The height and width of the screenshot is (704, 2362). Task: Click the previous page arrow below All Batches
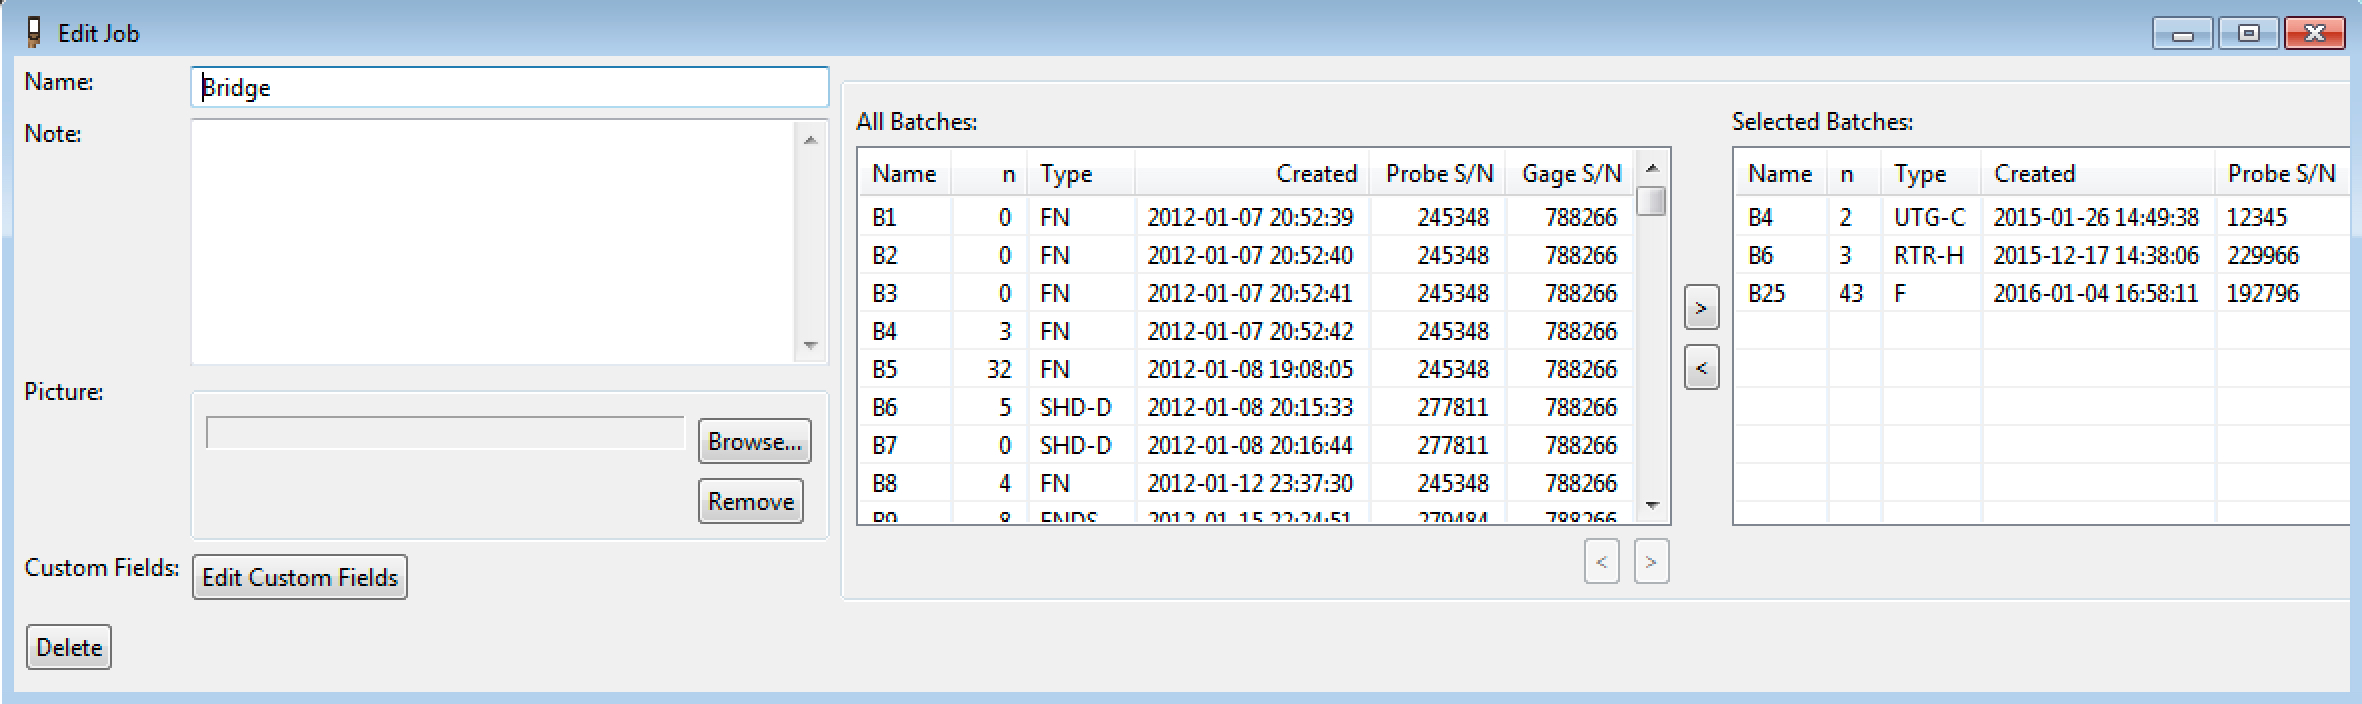pyautogui.click(x=1601, y=562)
